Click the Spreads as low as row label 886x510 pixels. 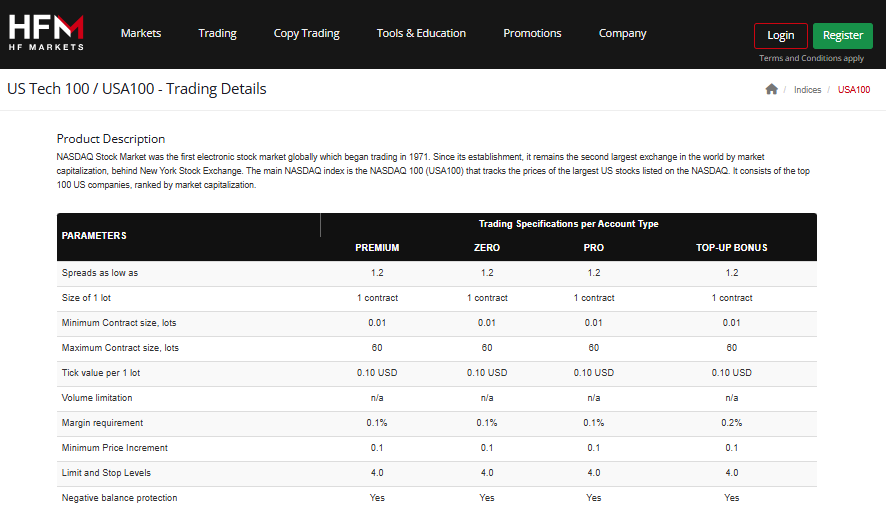click(99, 273)
